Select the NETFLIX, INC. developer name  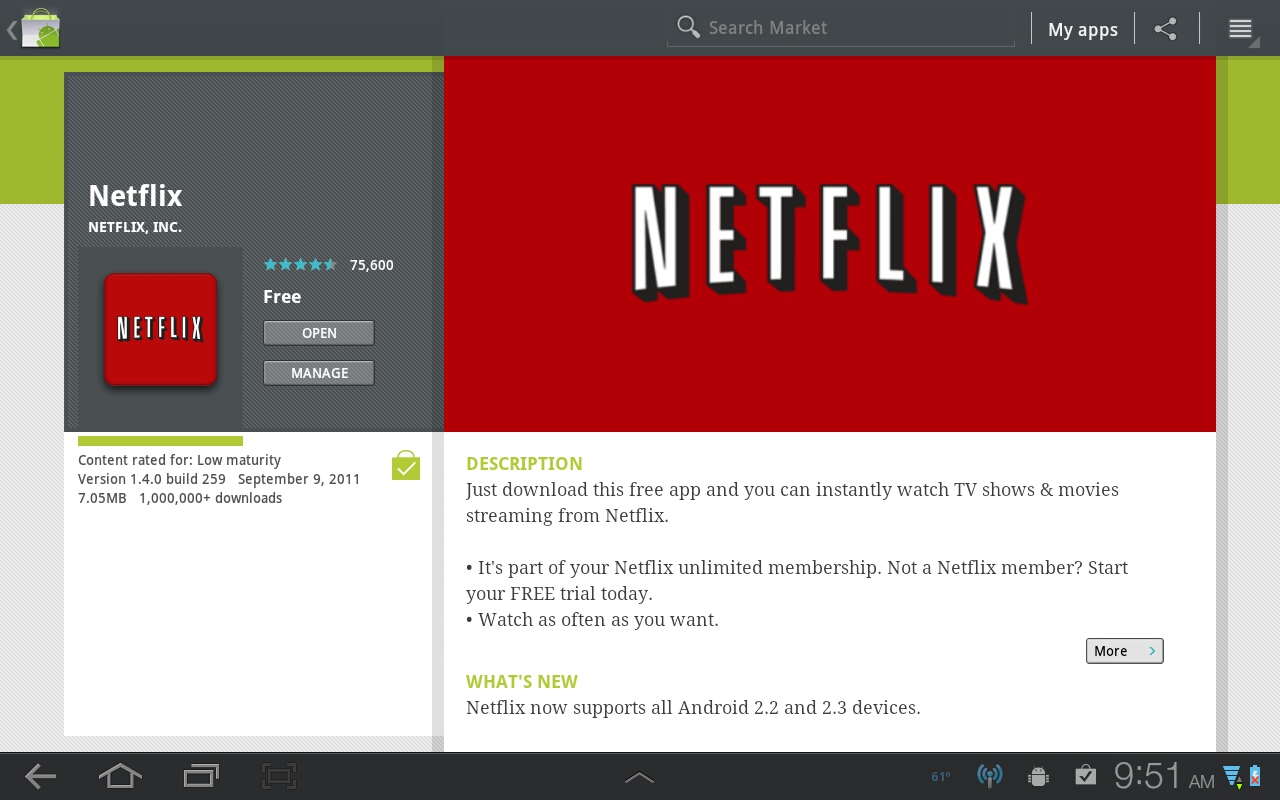(x=135, y=227)
